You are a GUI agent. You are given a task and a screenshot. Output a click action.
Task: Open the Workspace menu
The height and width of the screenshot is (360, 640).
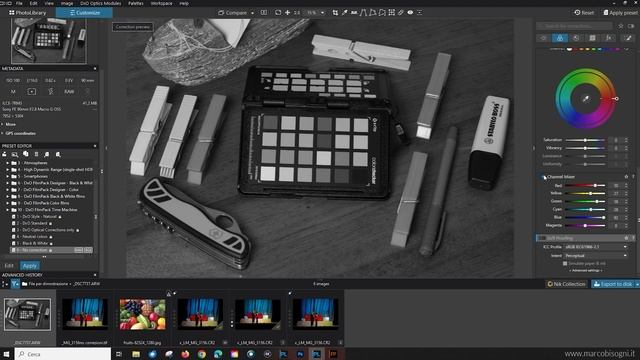[162, 3]
